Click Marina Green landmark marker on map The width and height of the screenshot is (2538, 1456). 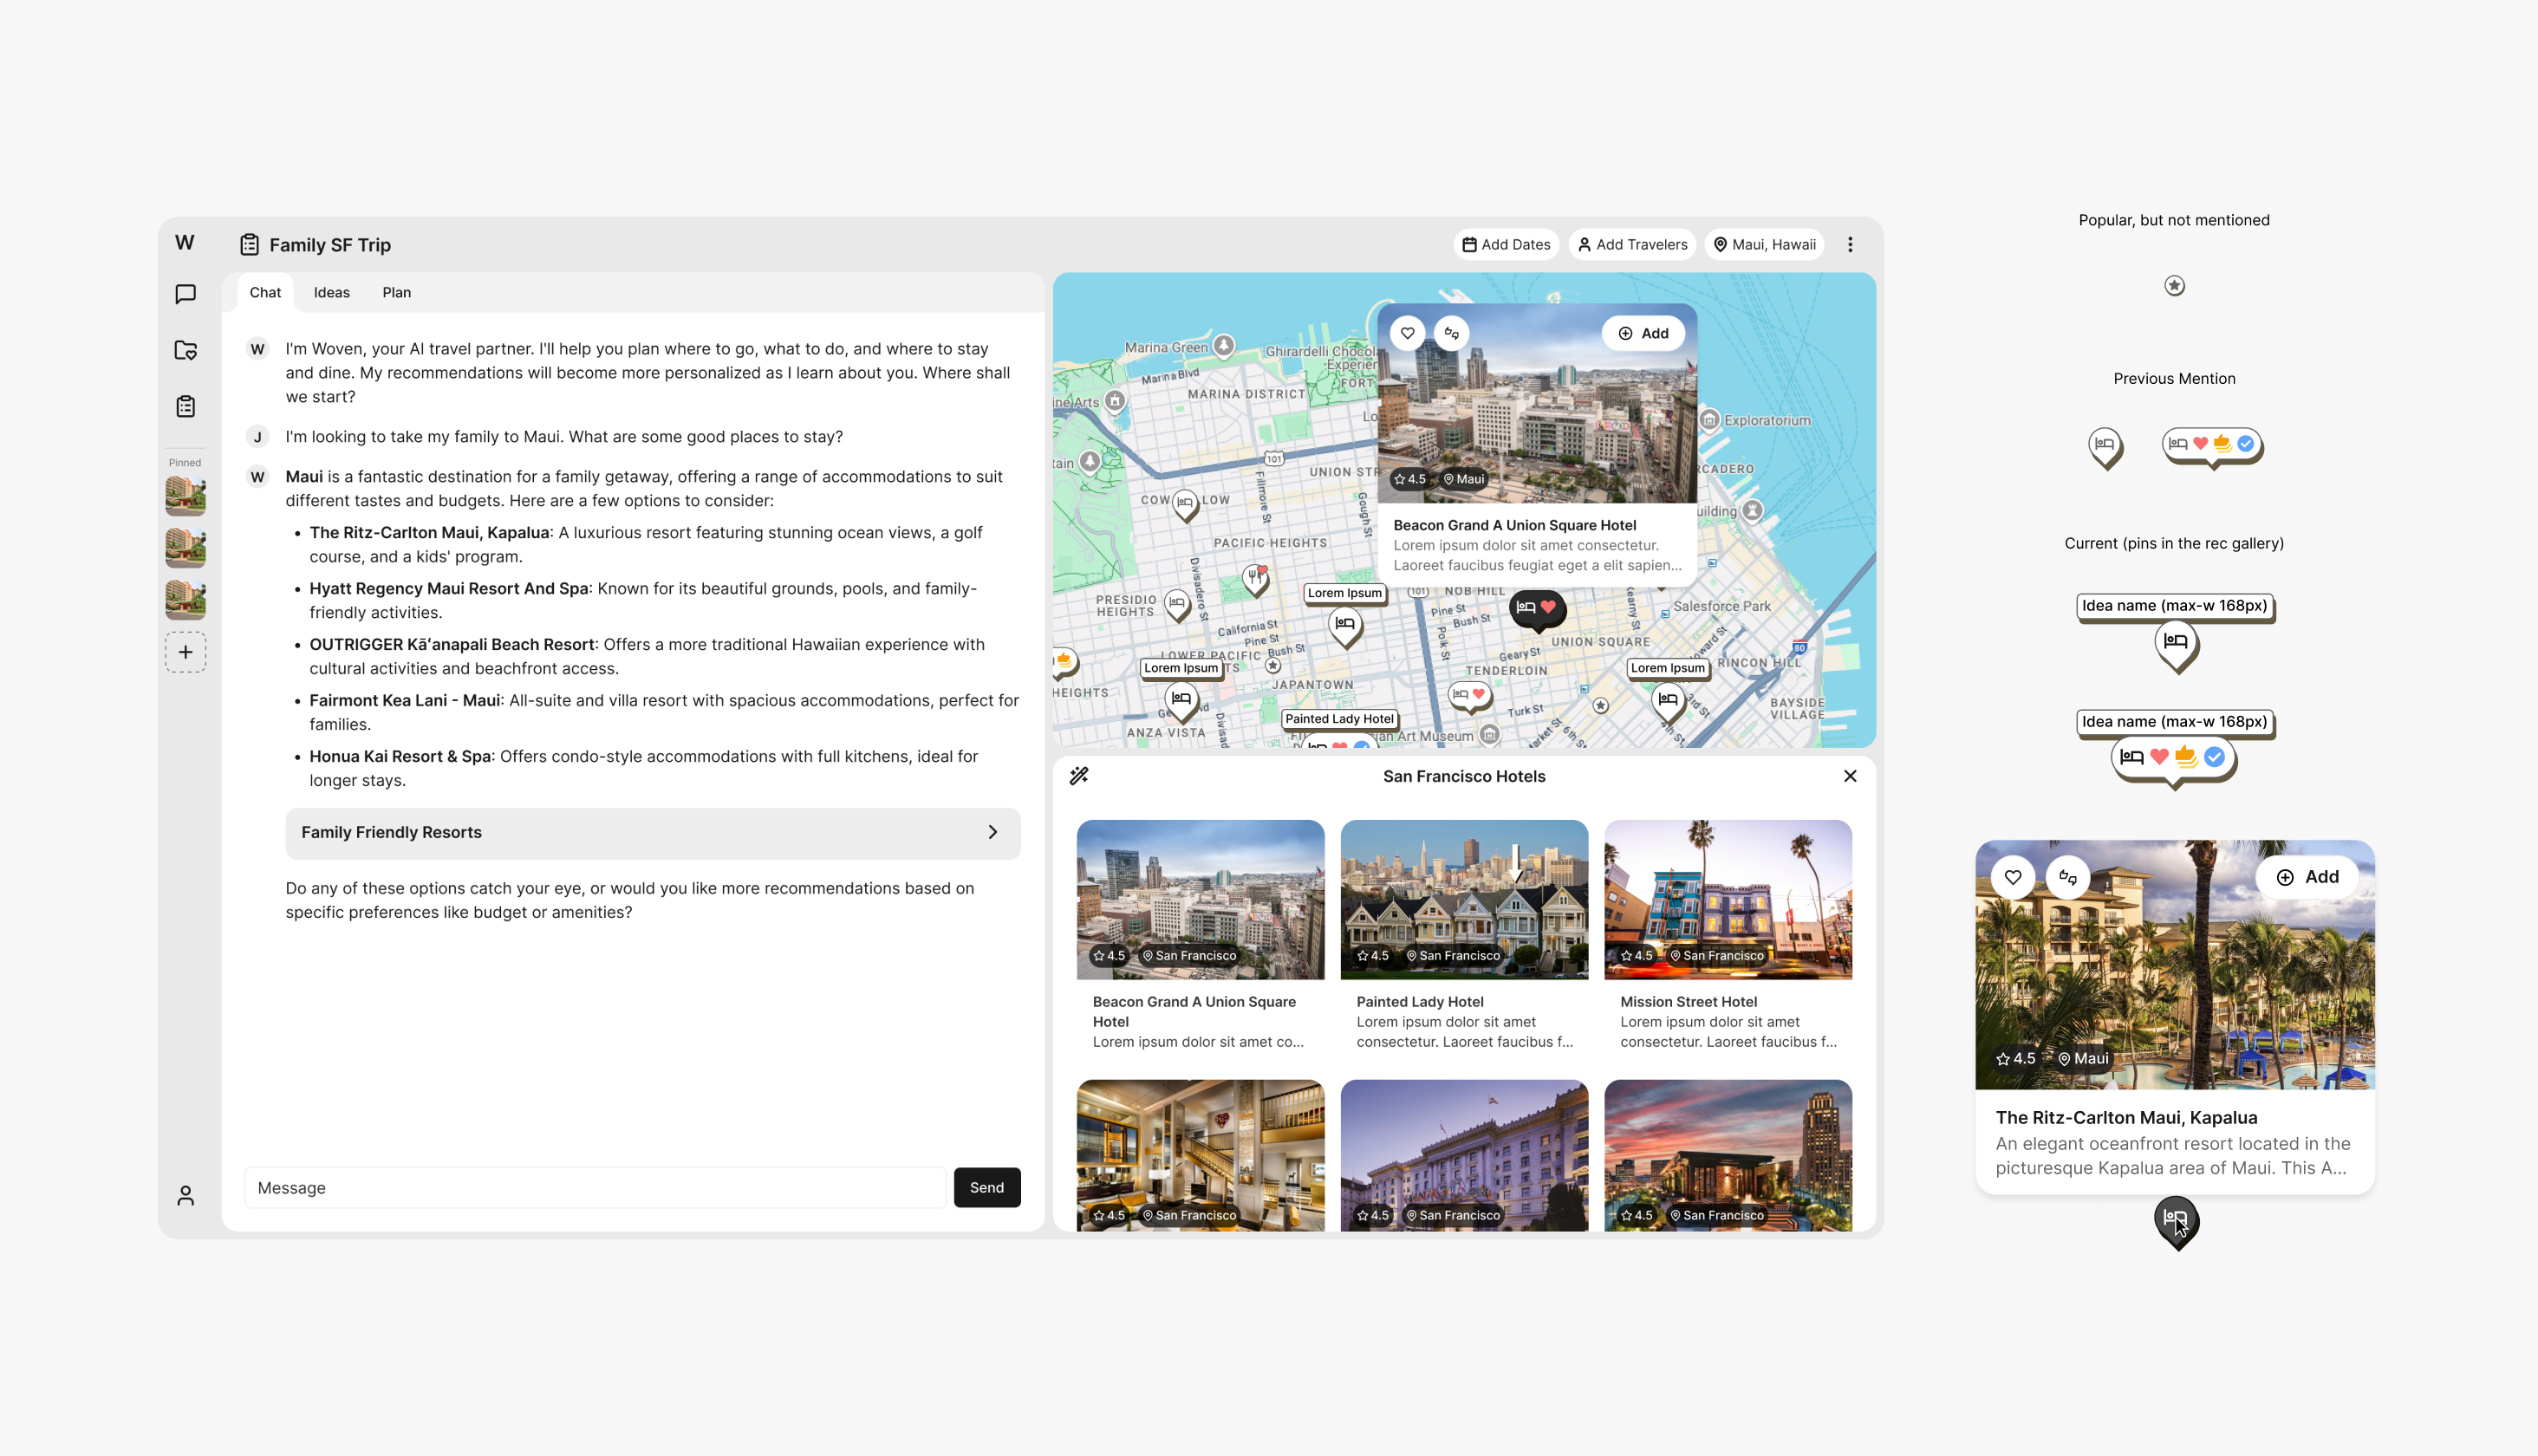pyautogui.click(x=1224, y=346)
